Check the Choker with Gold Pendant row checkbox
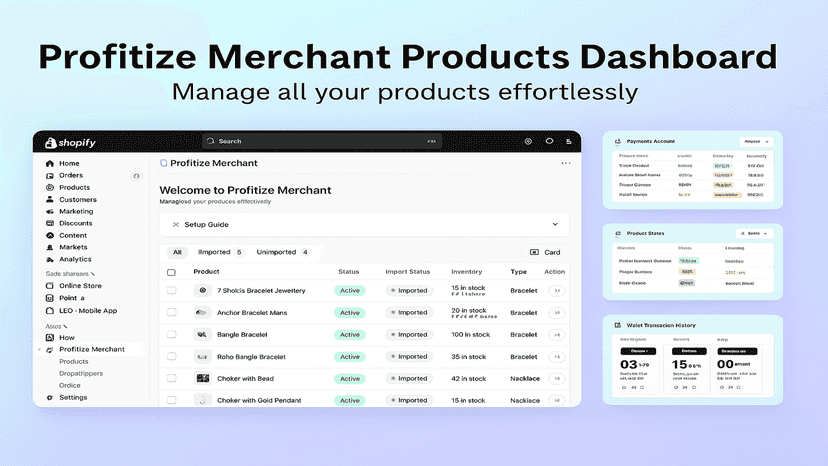 [172, 400]
